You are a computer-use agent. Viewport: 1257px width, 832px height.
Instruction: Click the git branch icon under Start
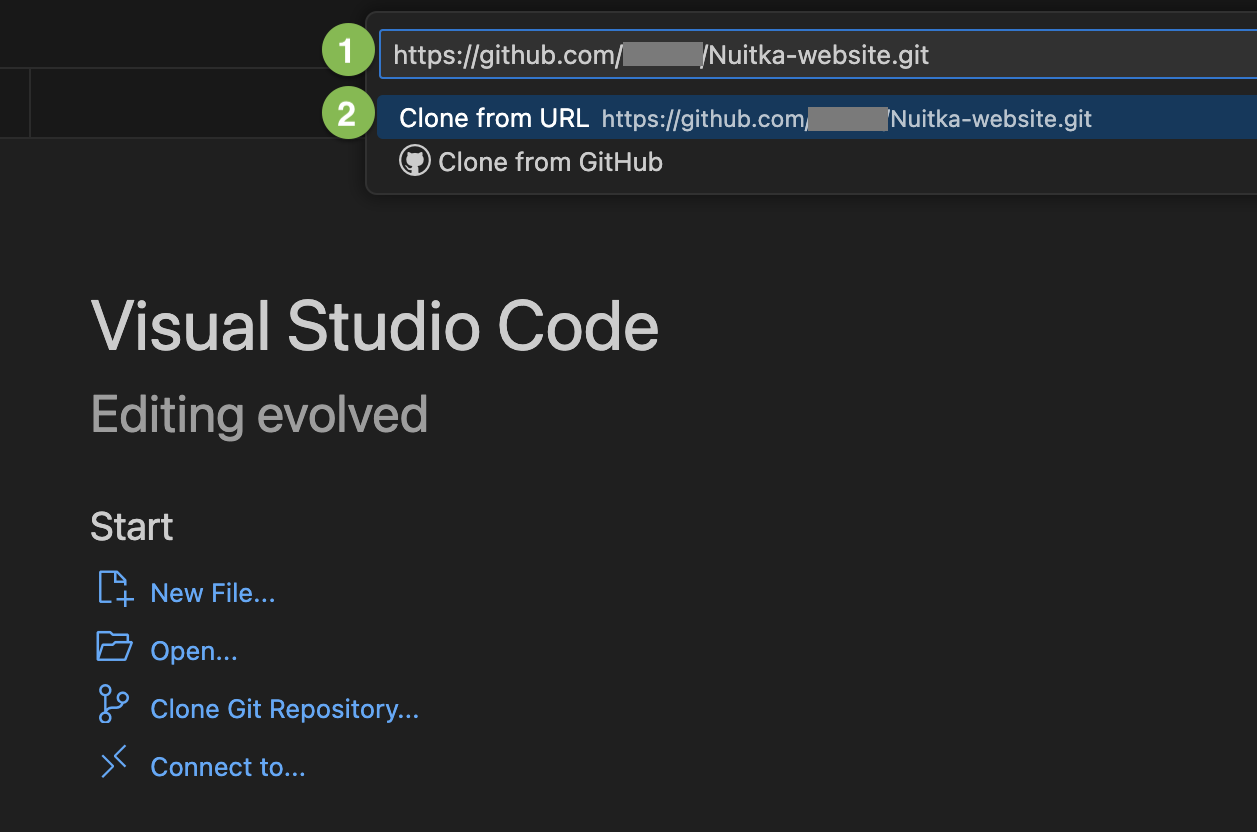[113, 704]
